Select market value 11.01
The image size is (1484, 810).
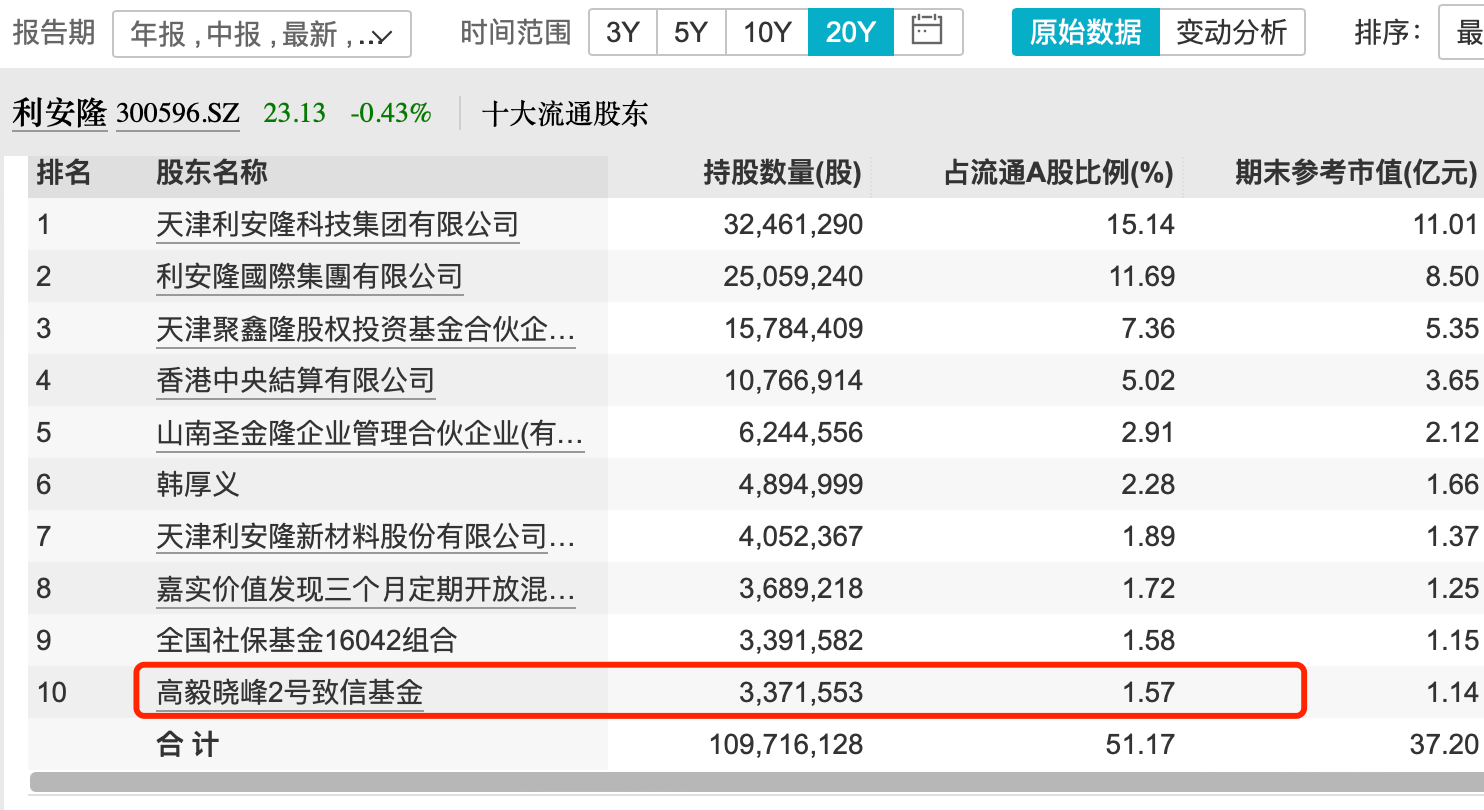click(x=1446, y=224)
